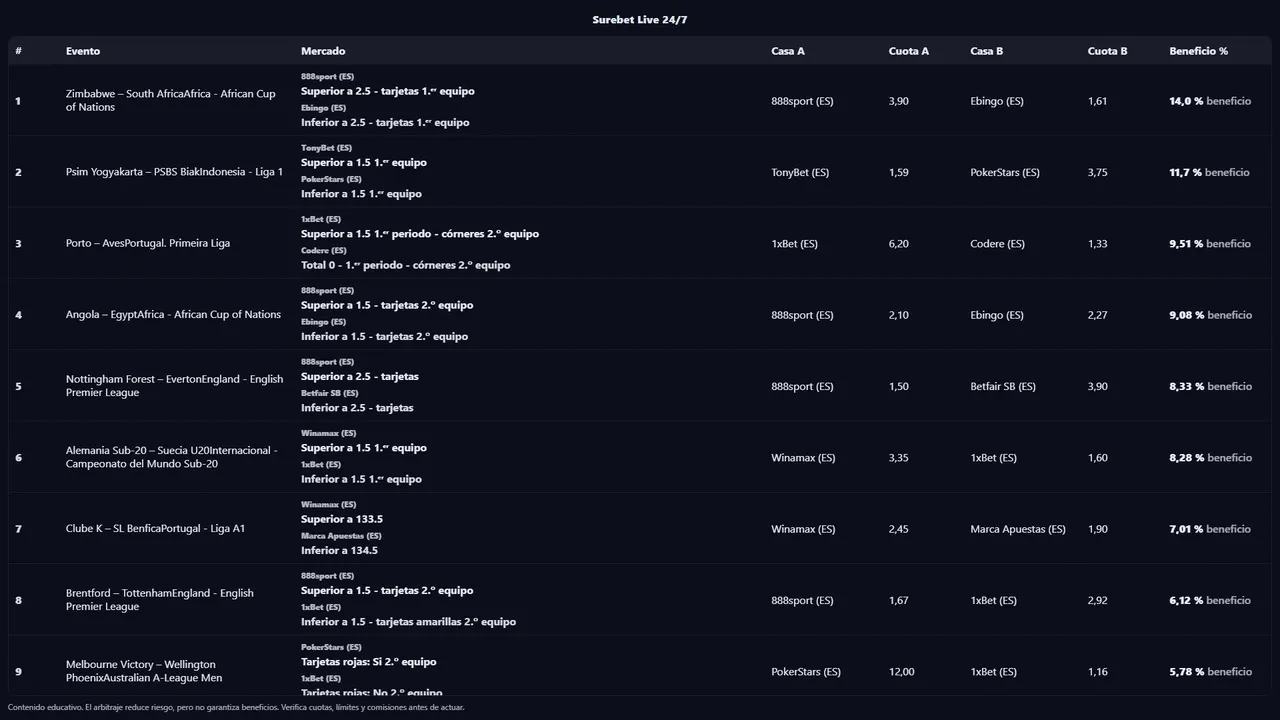Click the Angola – Egypt event
Screen dimensions: 1280x720
(173, 315)
